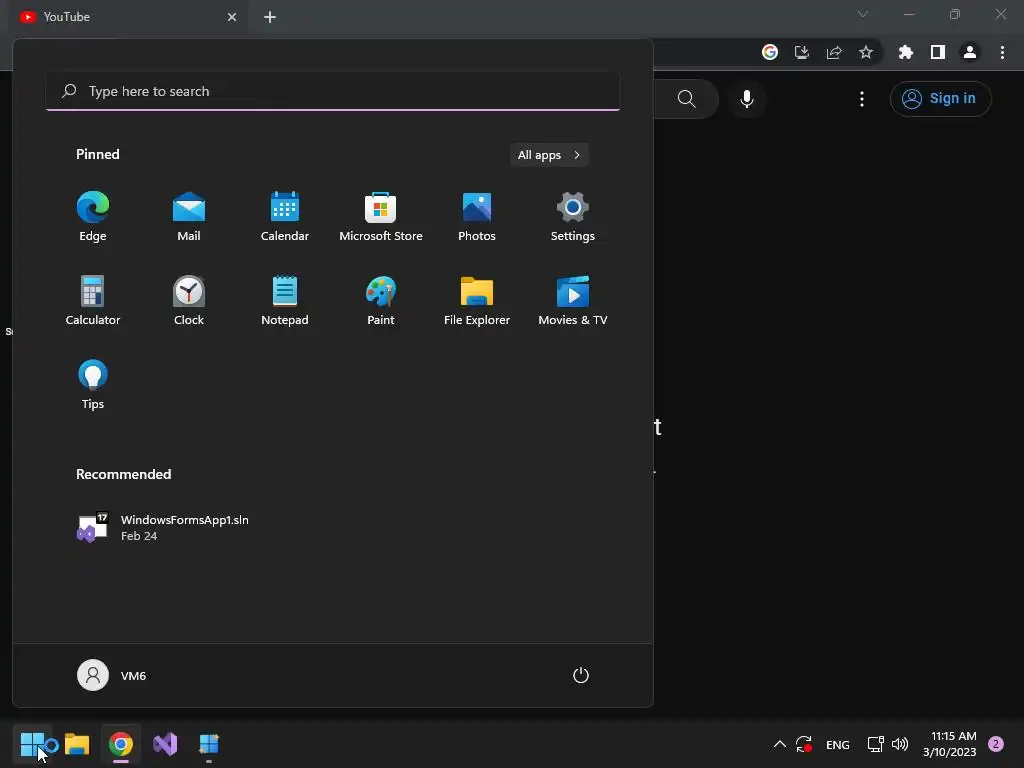Launch the Calculator app

tap(93, 300)
